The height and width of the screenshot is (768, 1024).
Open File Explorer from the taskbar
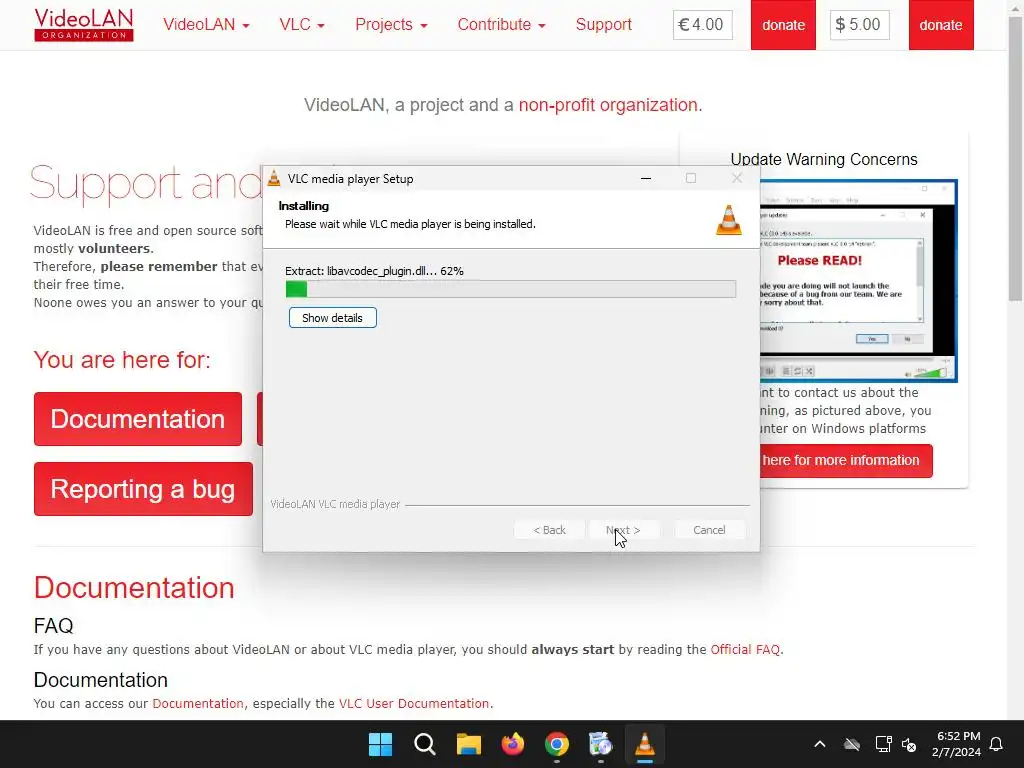click(x=468, y=744)
